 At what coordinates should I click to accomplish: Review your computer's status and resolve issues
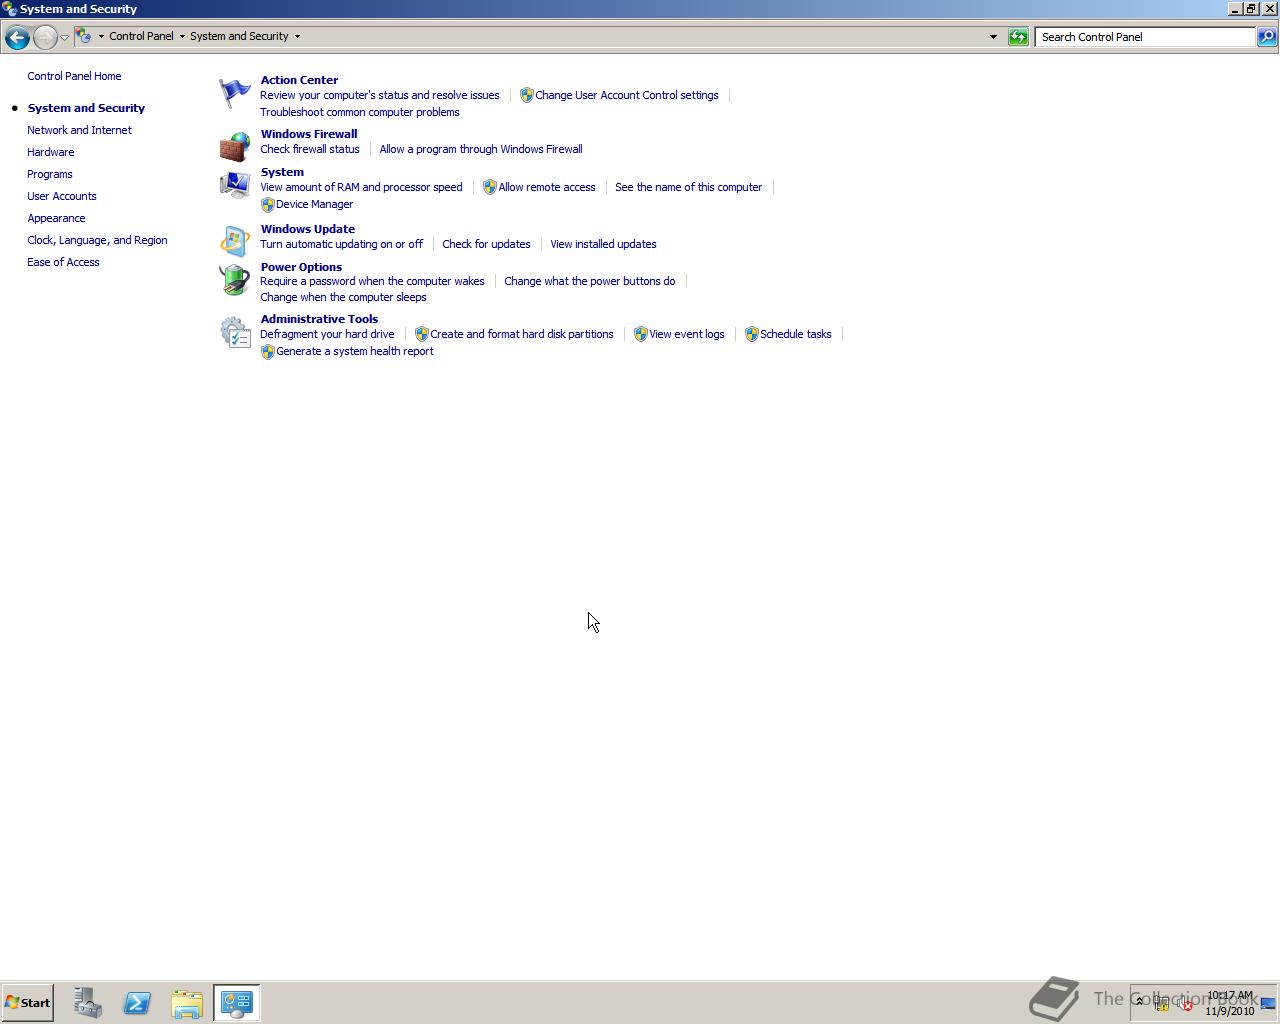pyautogui.click(x=380, y=95)
